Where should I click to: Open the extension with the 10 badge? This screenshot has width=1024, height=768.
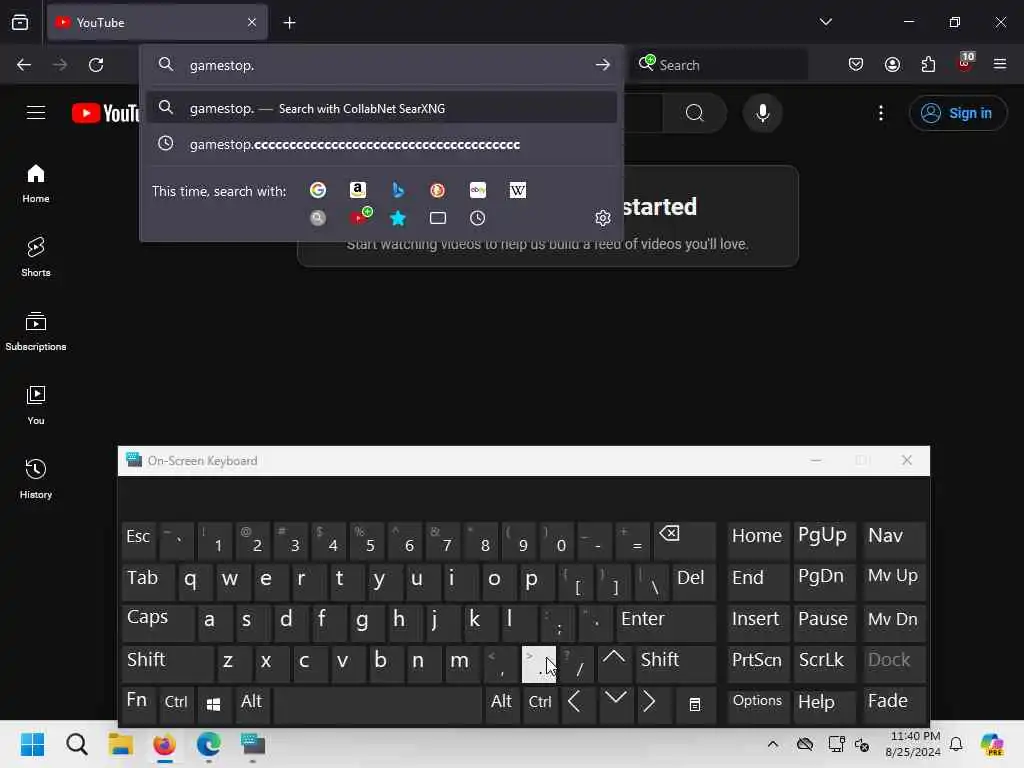click(x=965, y=63)
